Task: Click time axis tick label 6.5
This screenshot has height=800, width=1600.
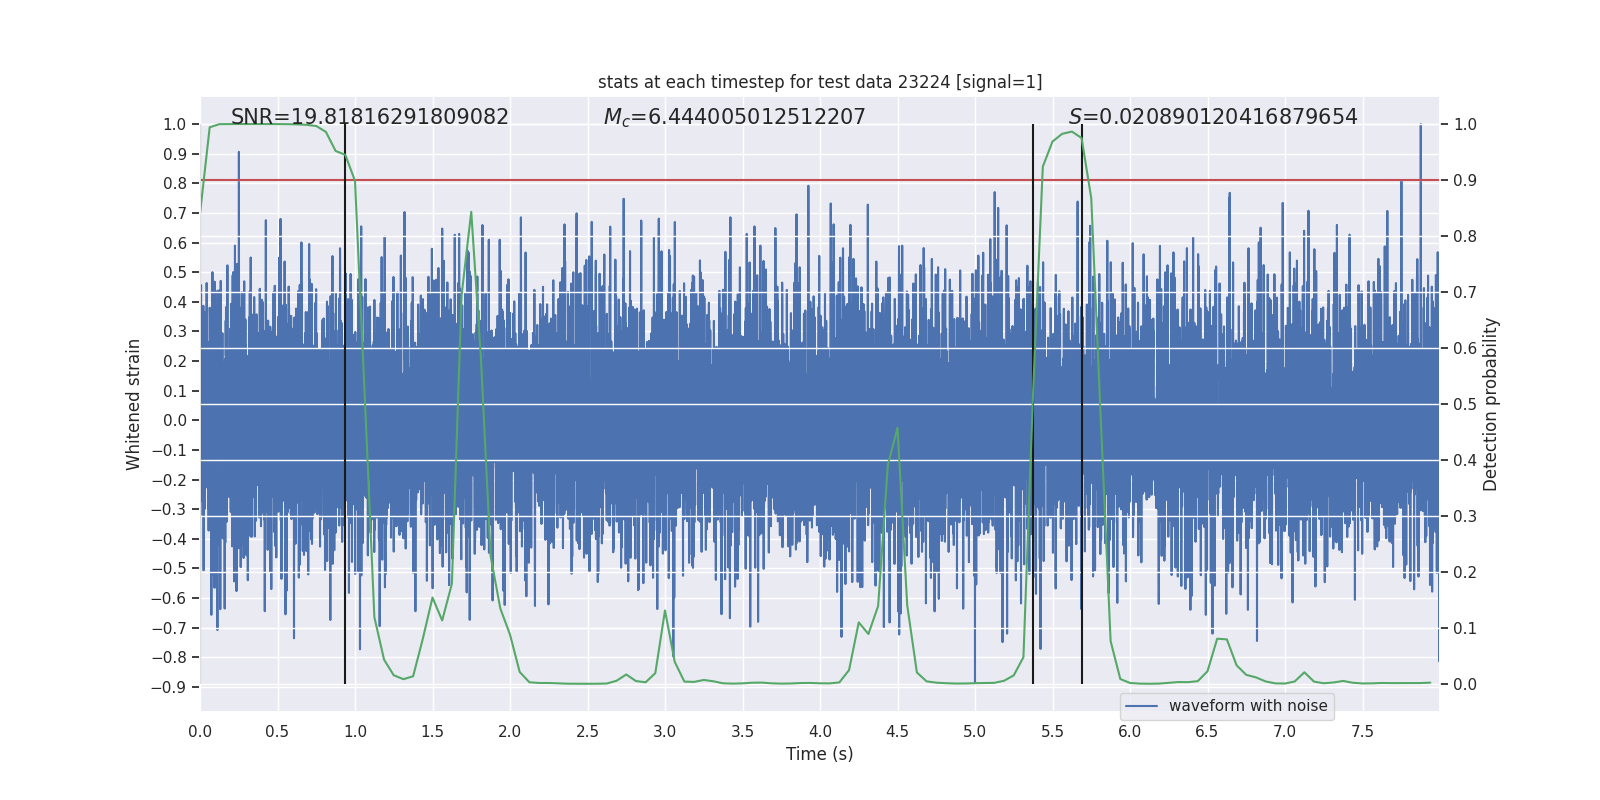Action: 1207,731
